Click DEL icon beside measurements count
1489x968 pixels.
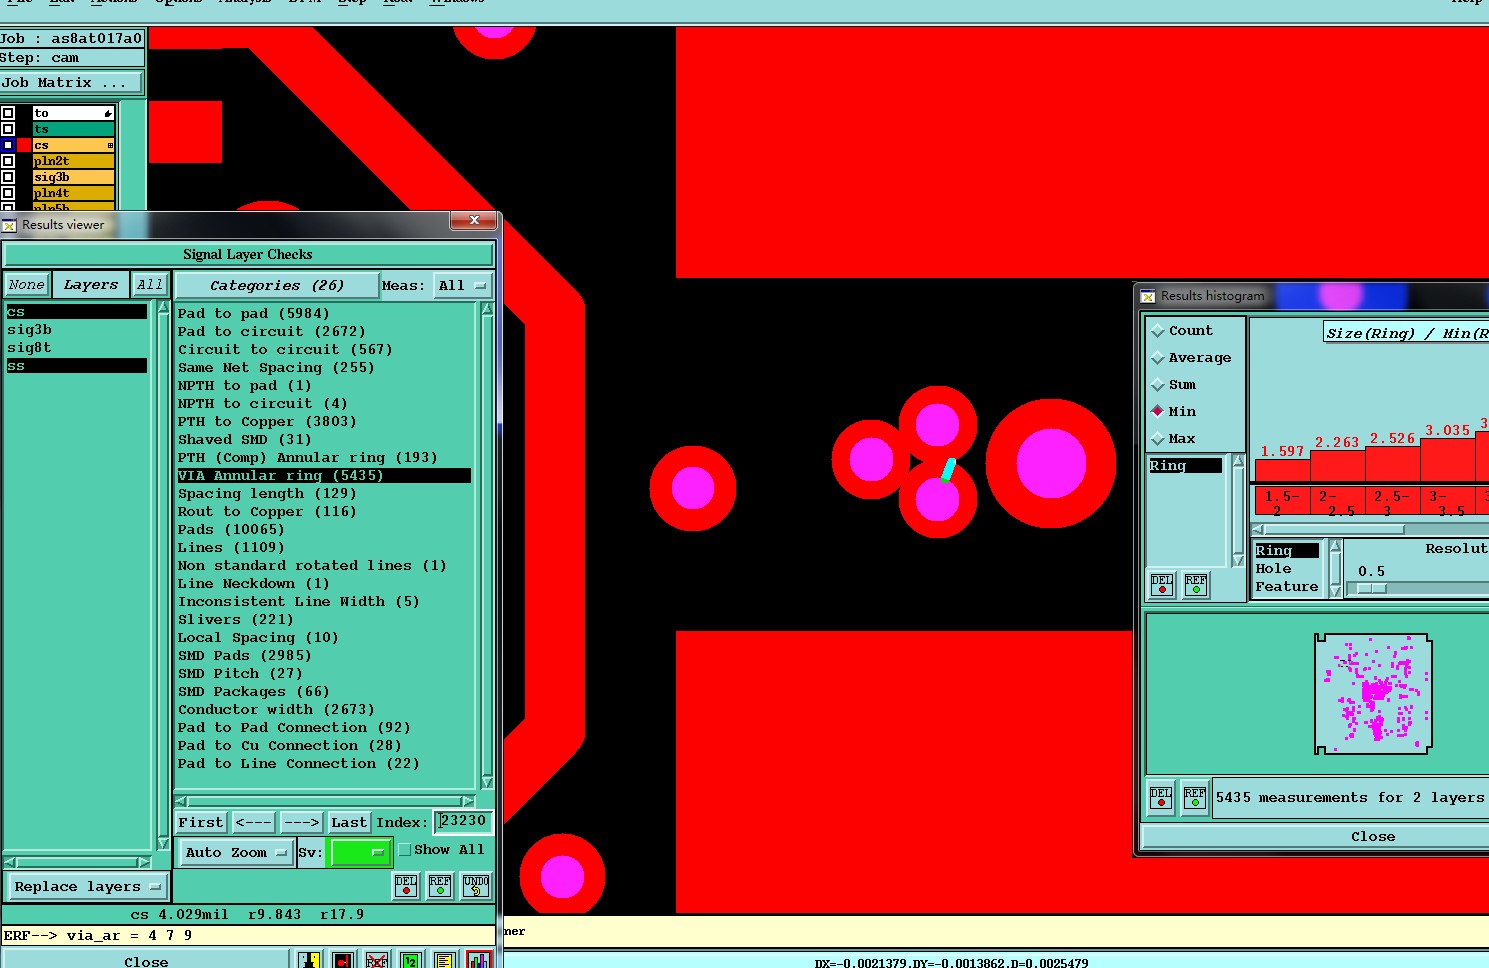pyautogui.click(x=1161, y=797)
